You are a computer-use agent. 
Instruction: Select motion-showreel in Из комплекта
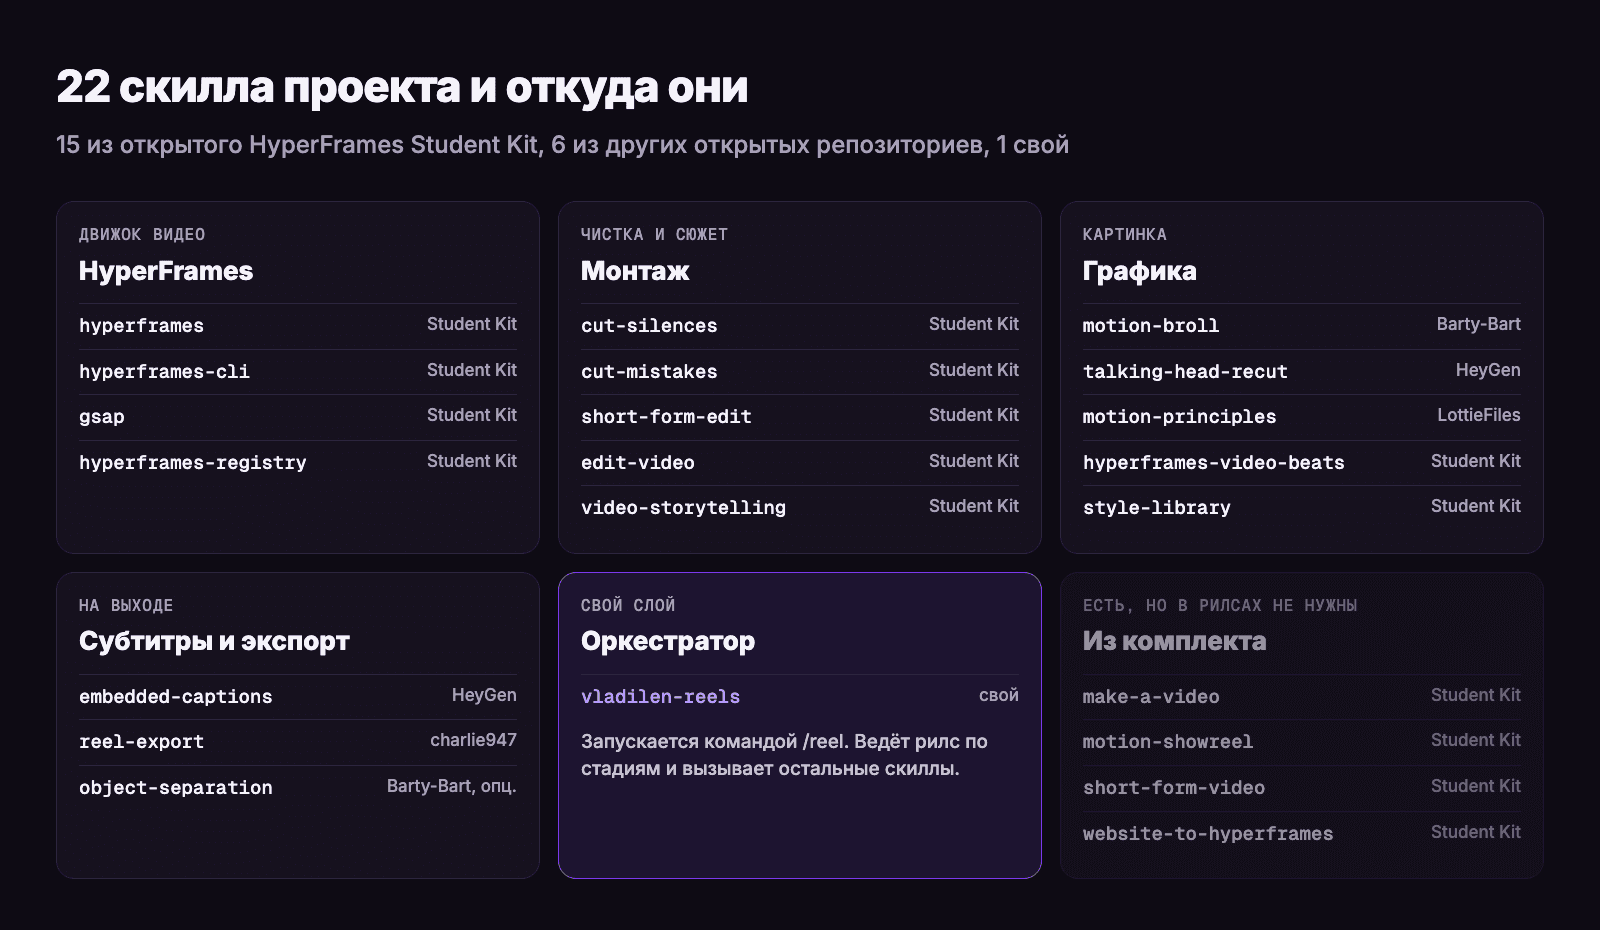(x=1168, y=742)
